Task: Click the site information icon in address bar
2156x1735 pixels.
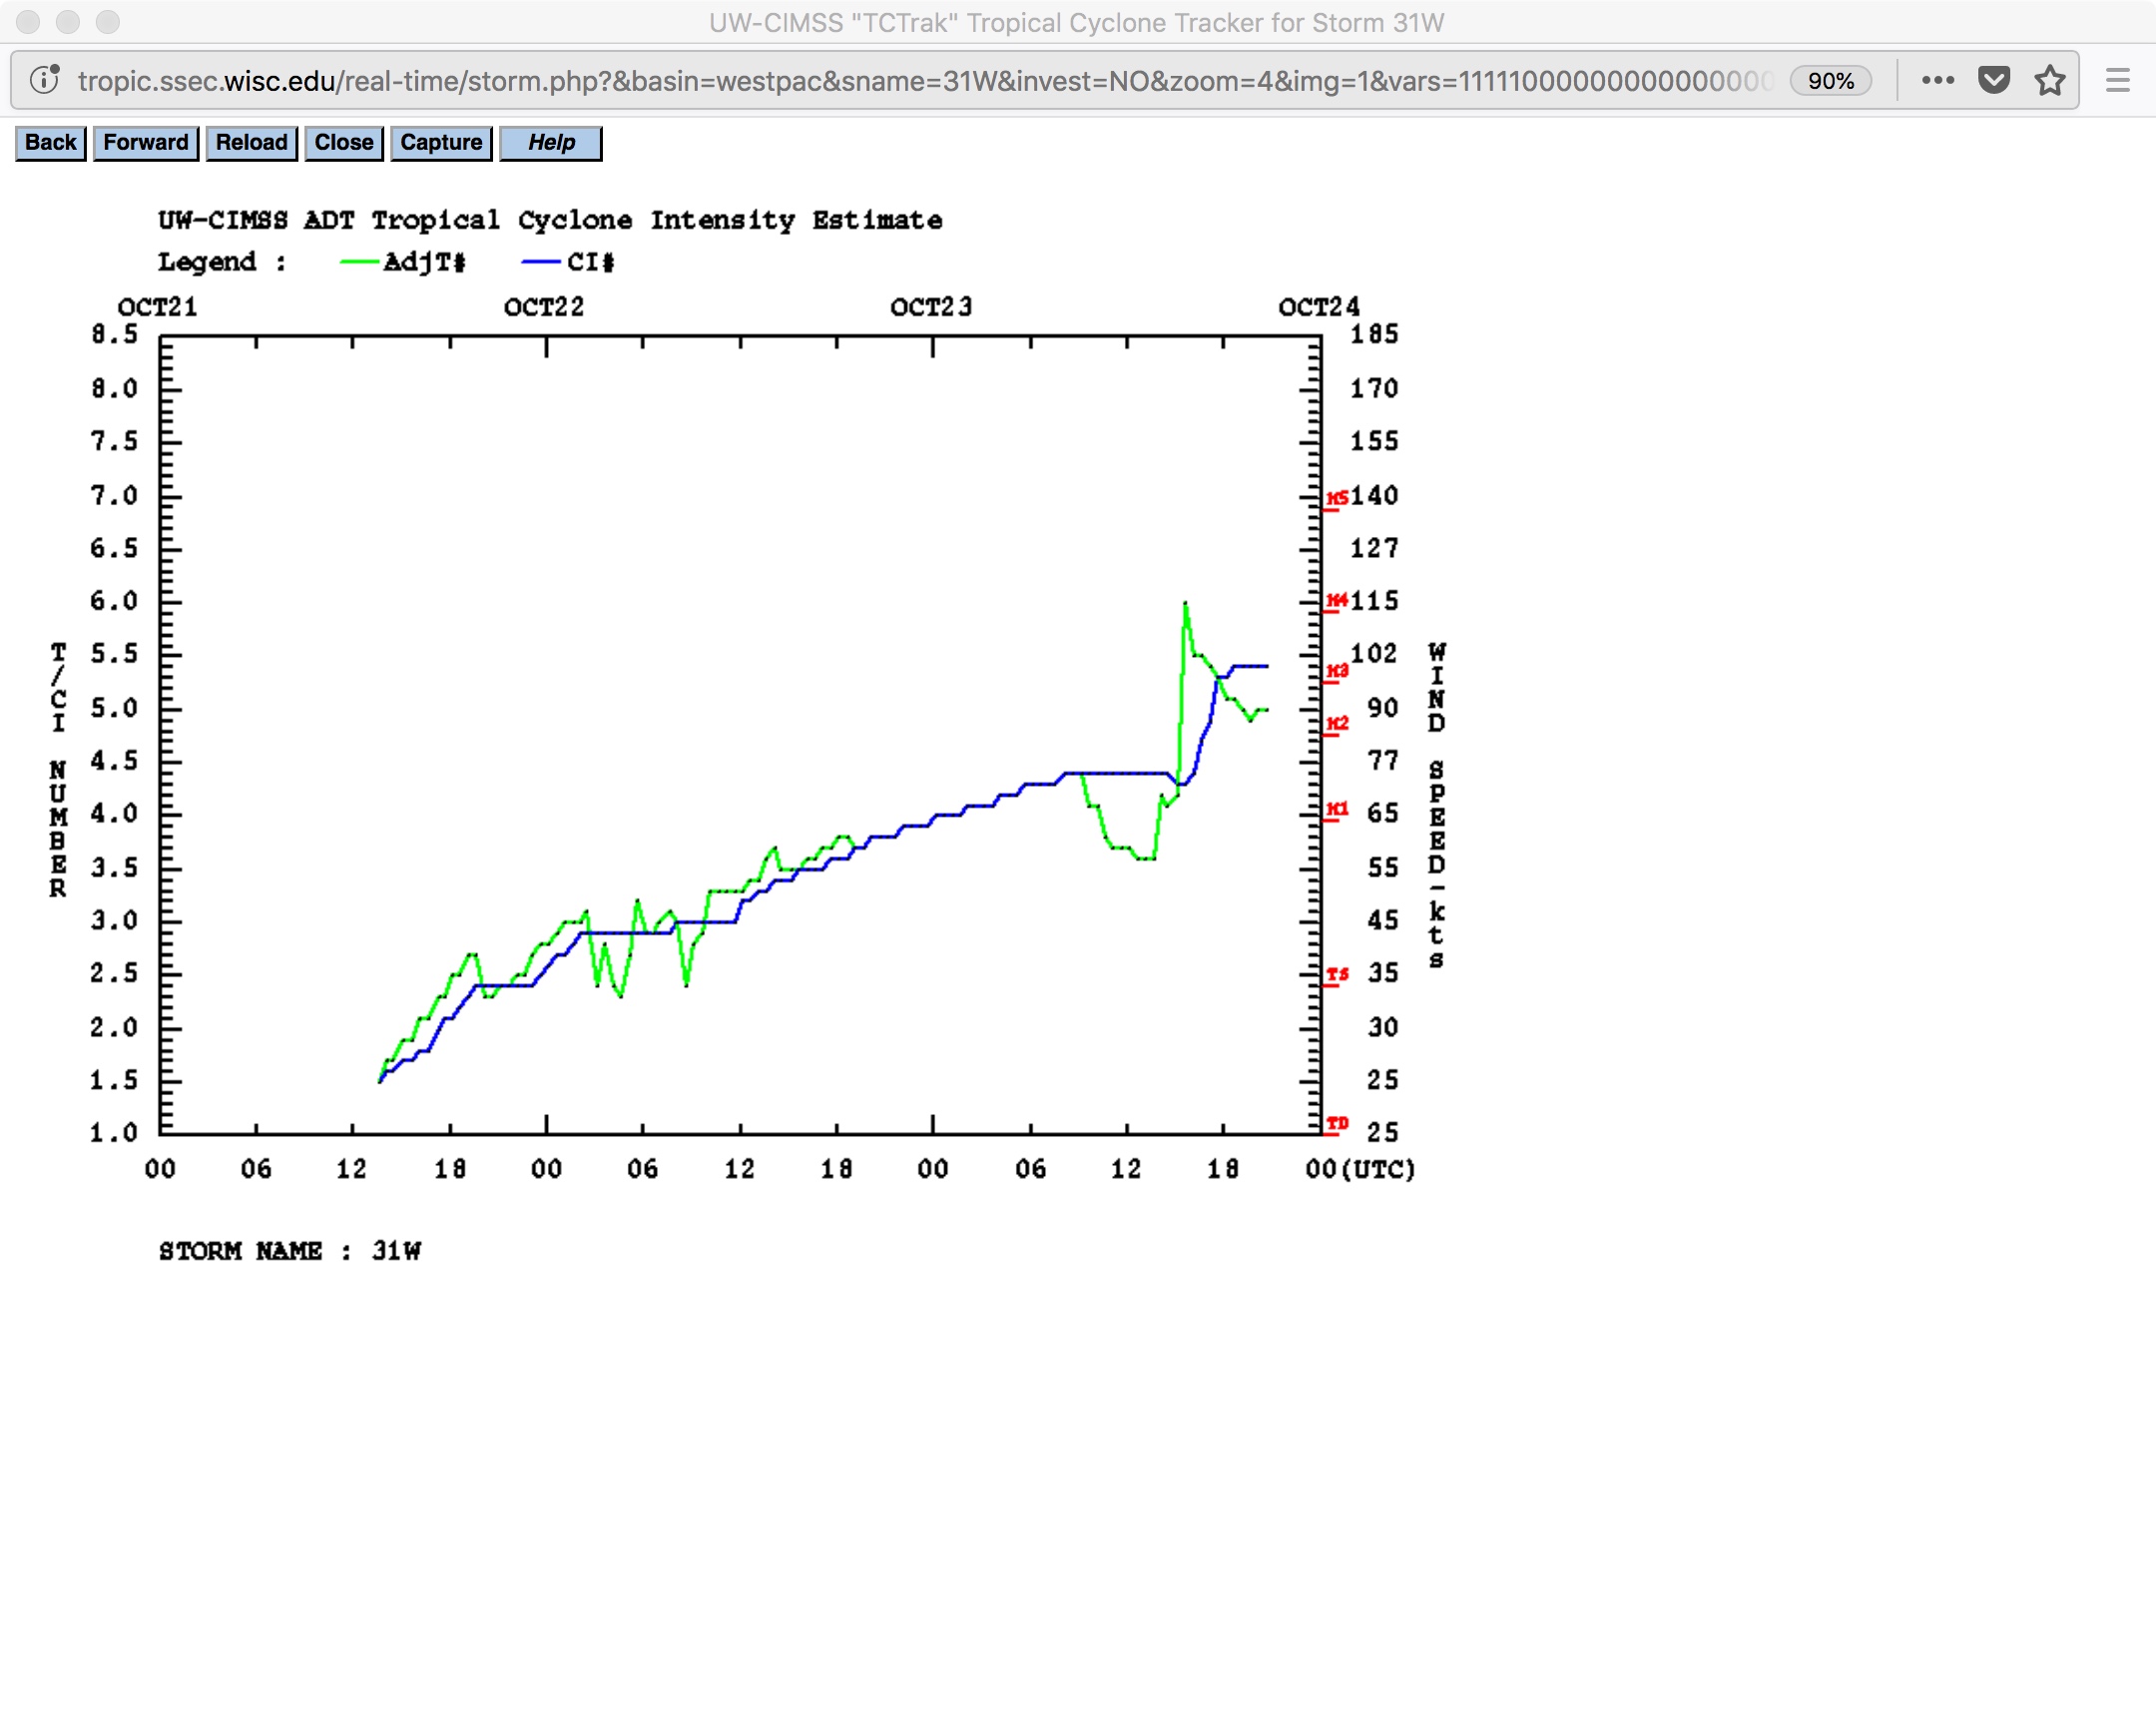Action: pyautogui.click(x=45, y=80)
